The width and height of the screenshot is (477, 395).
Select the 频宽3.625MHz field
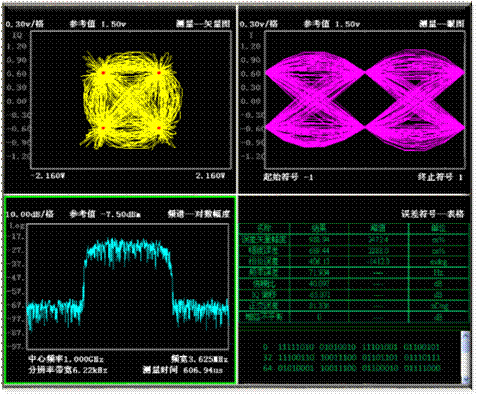coord(200,359)
